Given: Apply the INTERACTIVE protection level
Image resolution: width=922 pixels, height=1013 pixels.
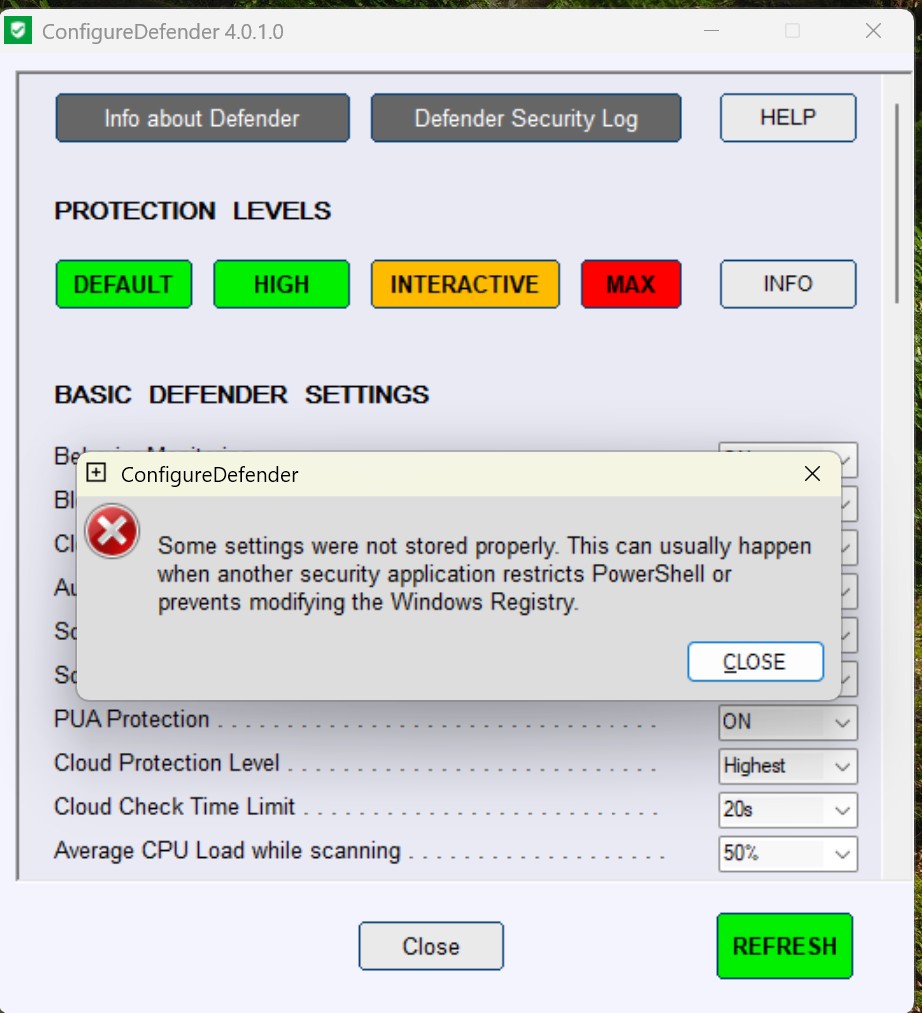Looking at the screenshot, I should (465, 284).
